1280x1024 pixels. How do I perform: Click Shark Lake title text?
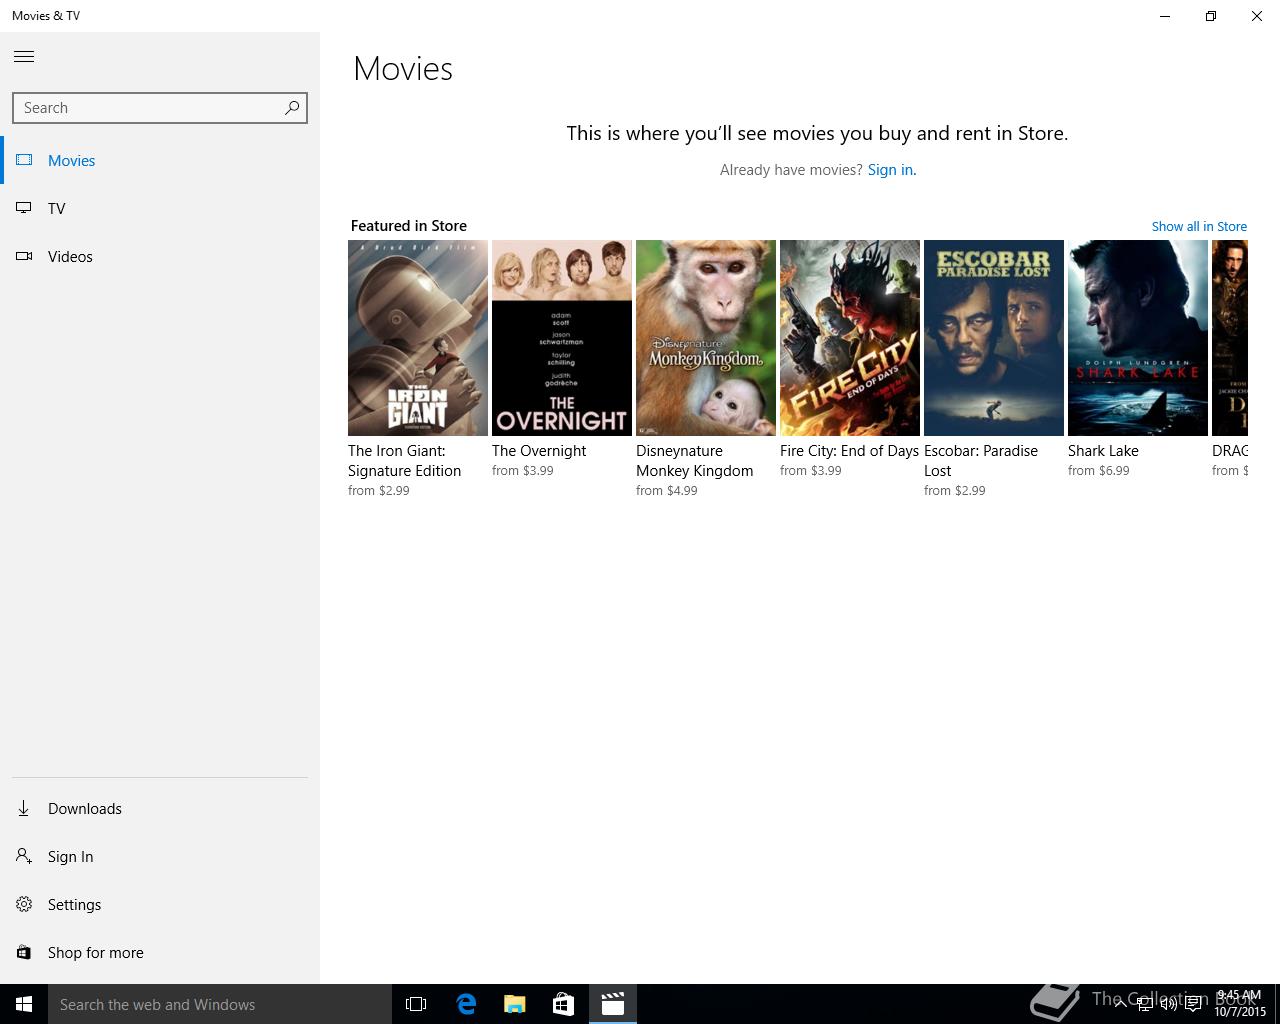(x=1103, y=451)
